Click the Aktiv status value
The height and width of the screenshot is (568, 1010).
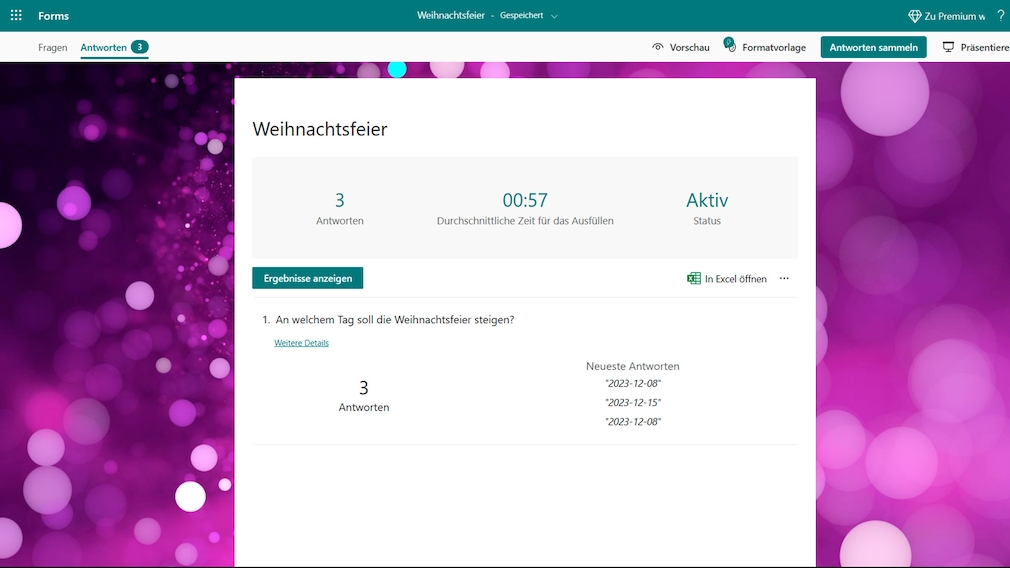pyautogui.click(x=707, y=200)
